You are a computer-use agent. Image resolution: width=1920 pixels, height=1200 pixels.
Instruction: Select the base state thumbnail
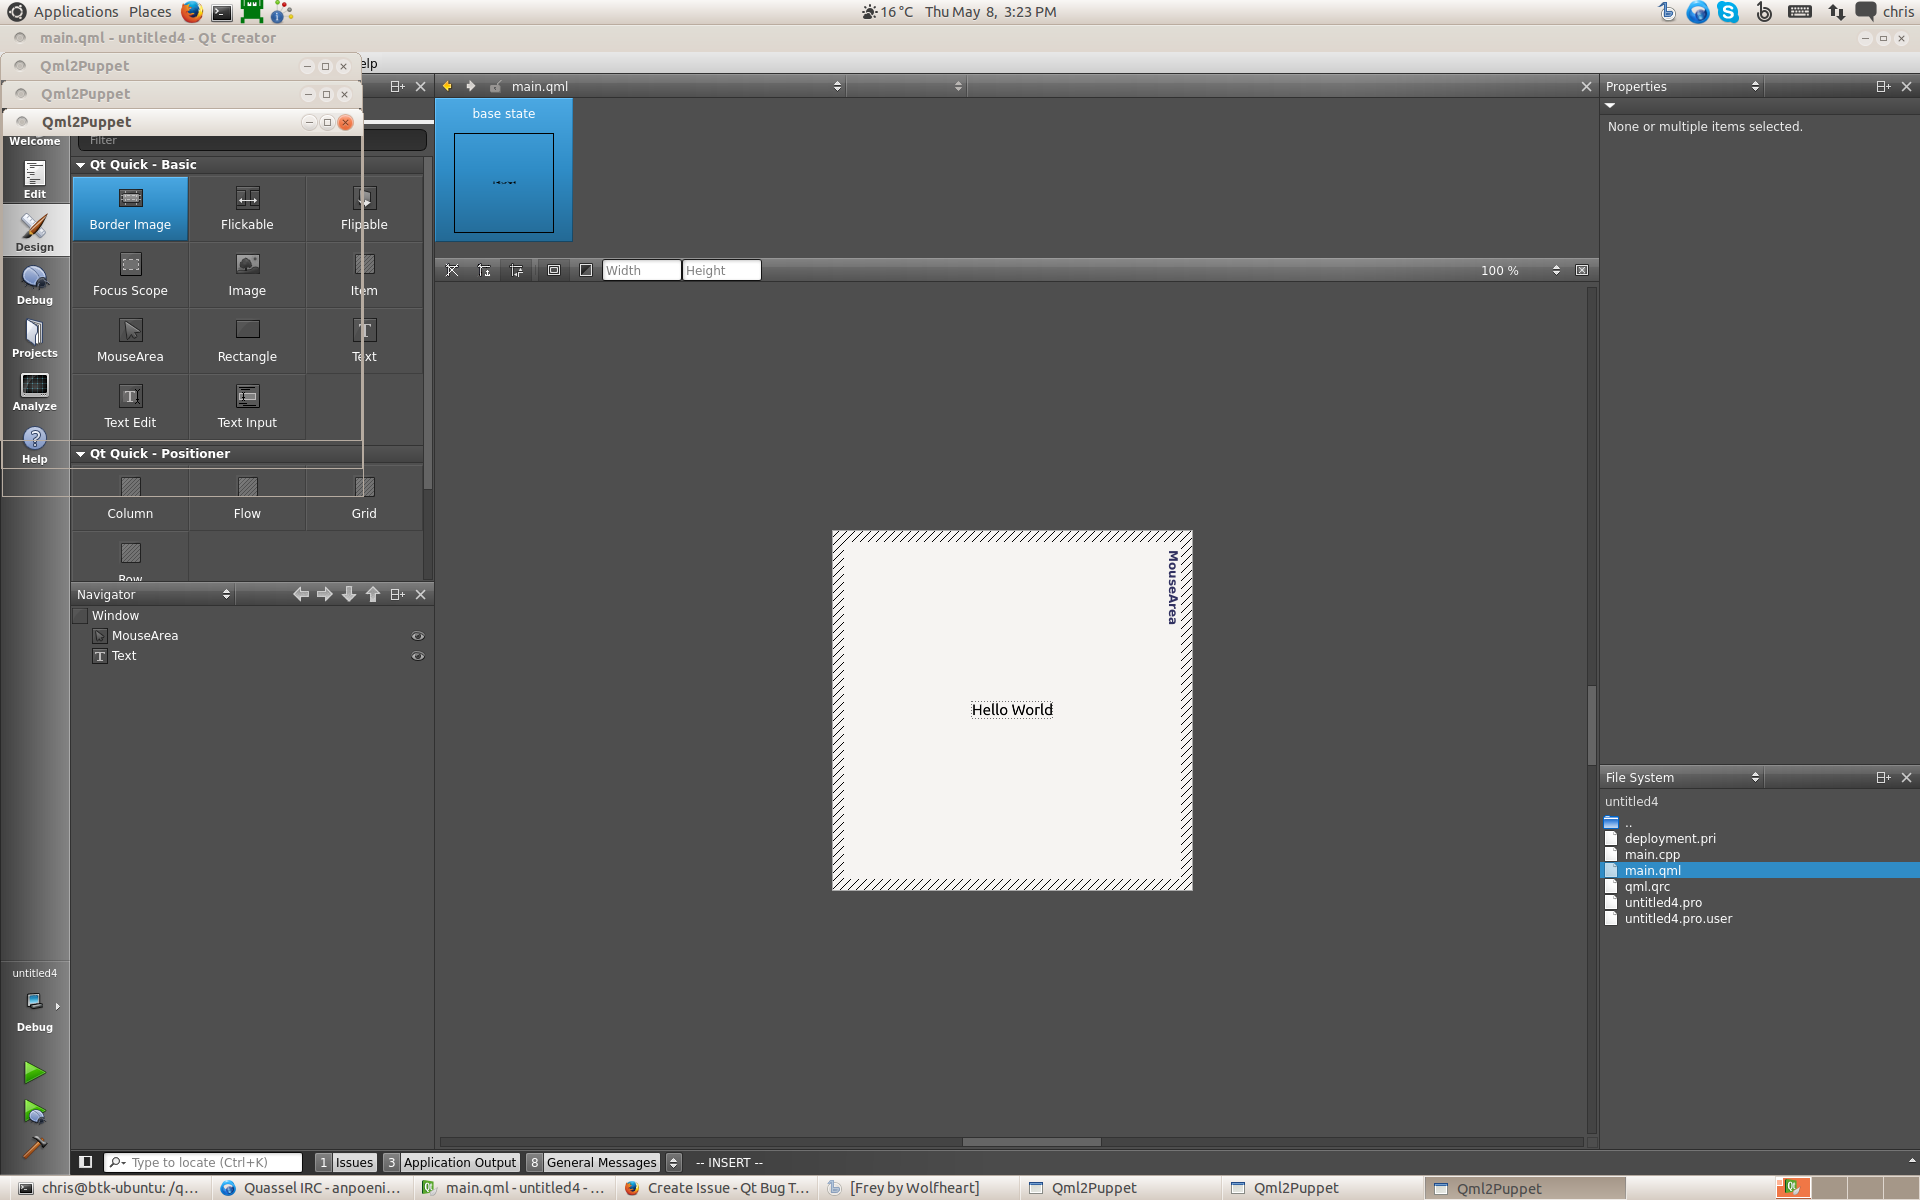point(503,182)
